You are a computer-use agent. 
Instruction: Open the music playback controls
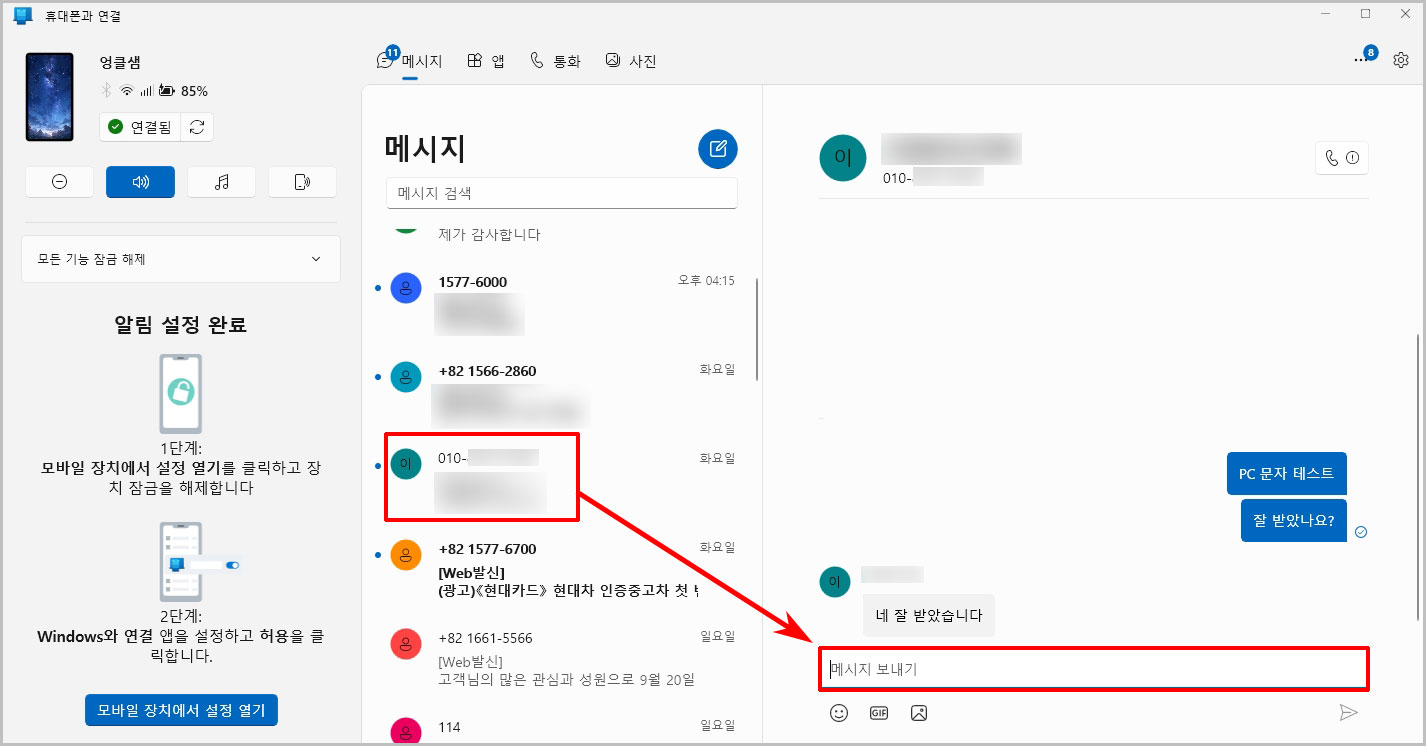click(221, 181)
